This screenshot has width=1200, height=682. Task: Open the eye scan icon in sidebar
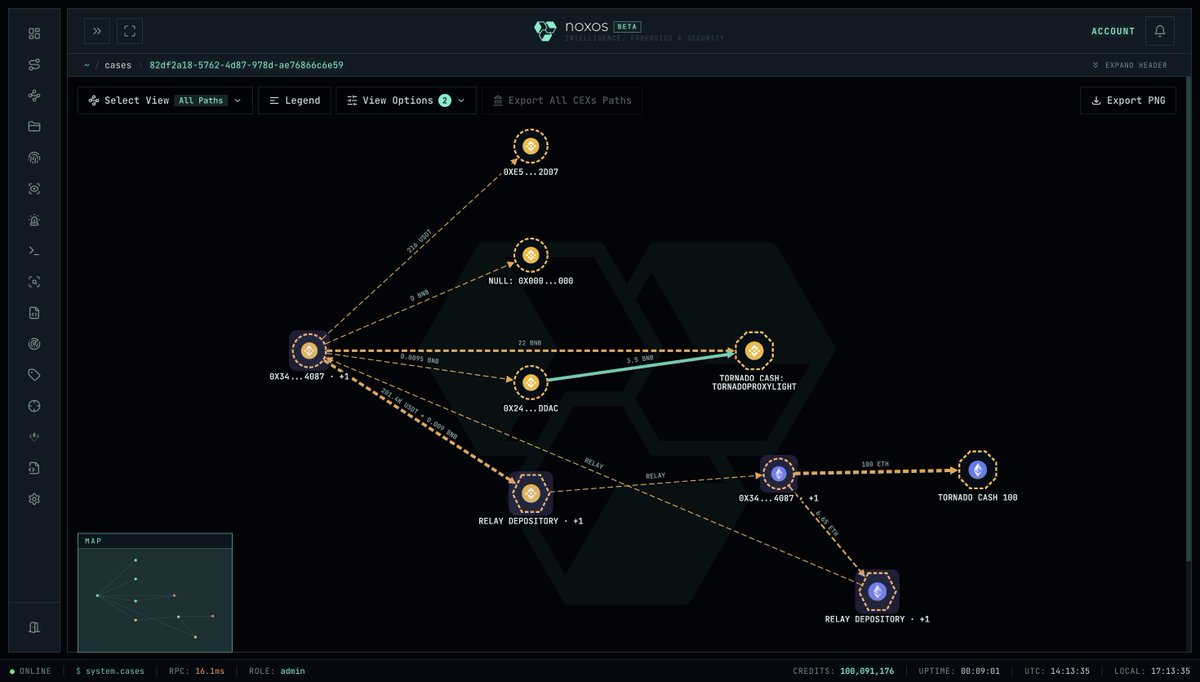pos(34,188)
